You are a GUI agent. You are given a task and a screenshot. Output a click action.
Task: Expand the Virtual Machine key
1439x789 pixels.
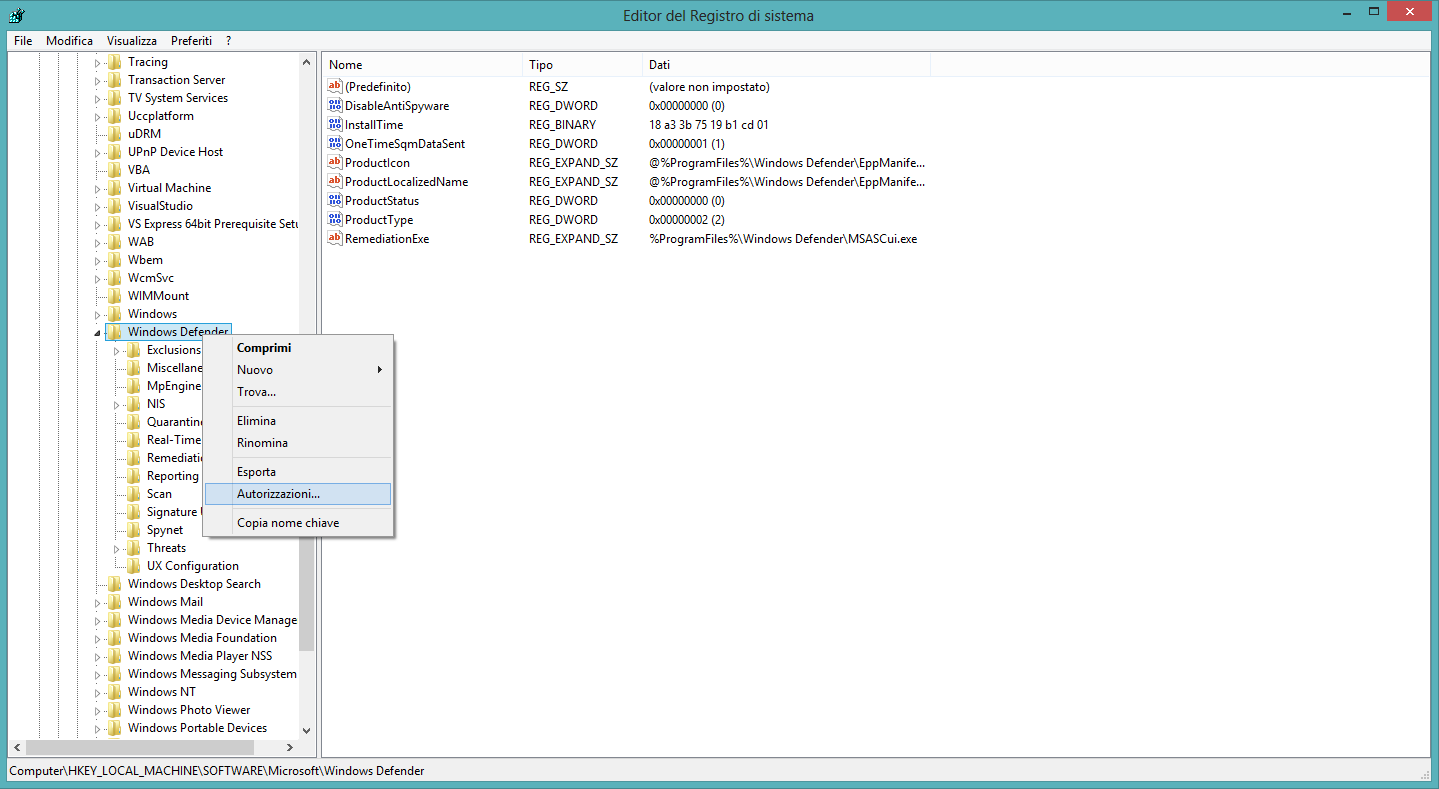point(98,189)
